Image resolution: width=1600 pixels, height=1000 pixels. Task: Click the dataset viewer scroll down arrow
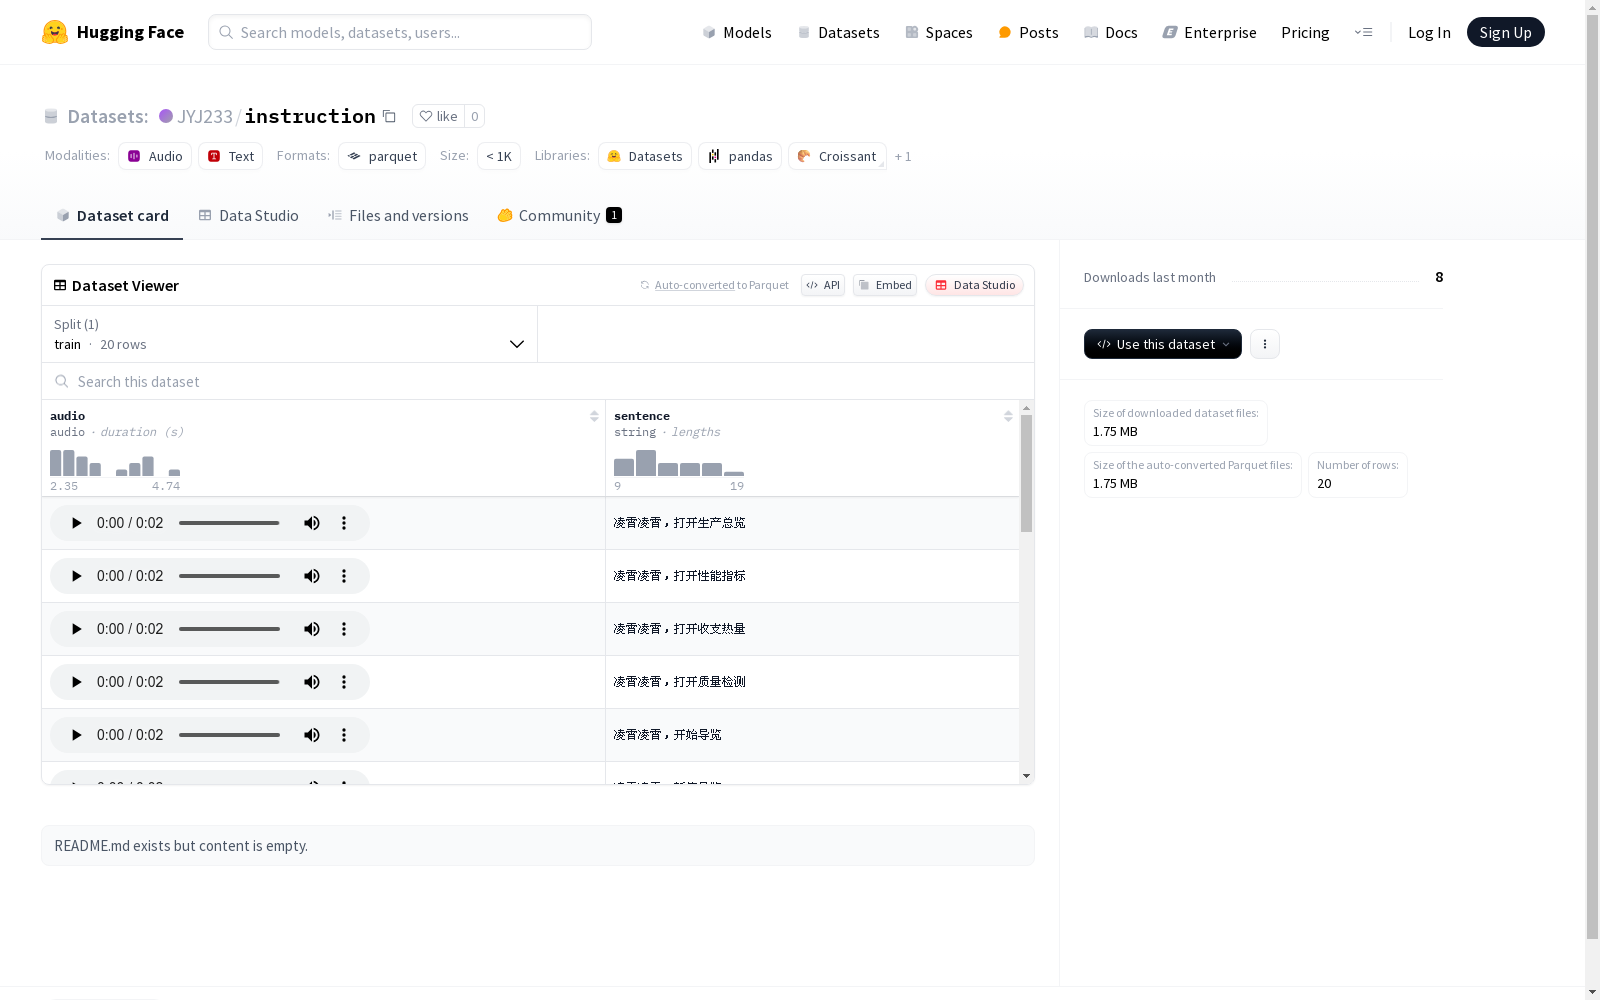pyautogui.click(x=1026, y=776)
